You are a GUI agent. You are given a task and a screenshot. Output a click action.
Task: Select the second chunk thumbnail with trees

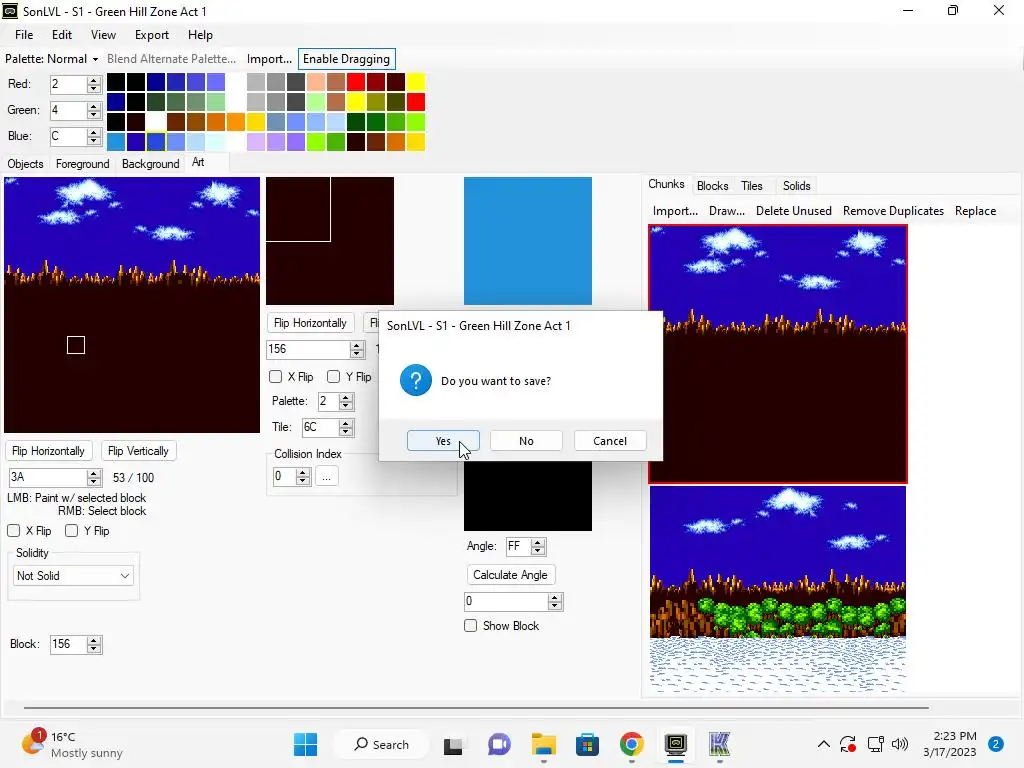778,589
